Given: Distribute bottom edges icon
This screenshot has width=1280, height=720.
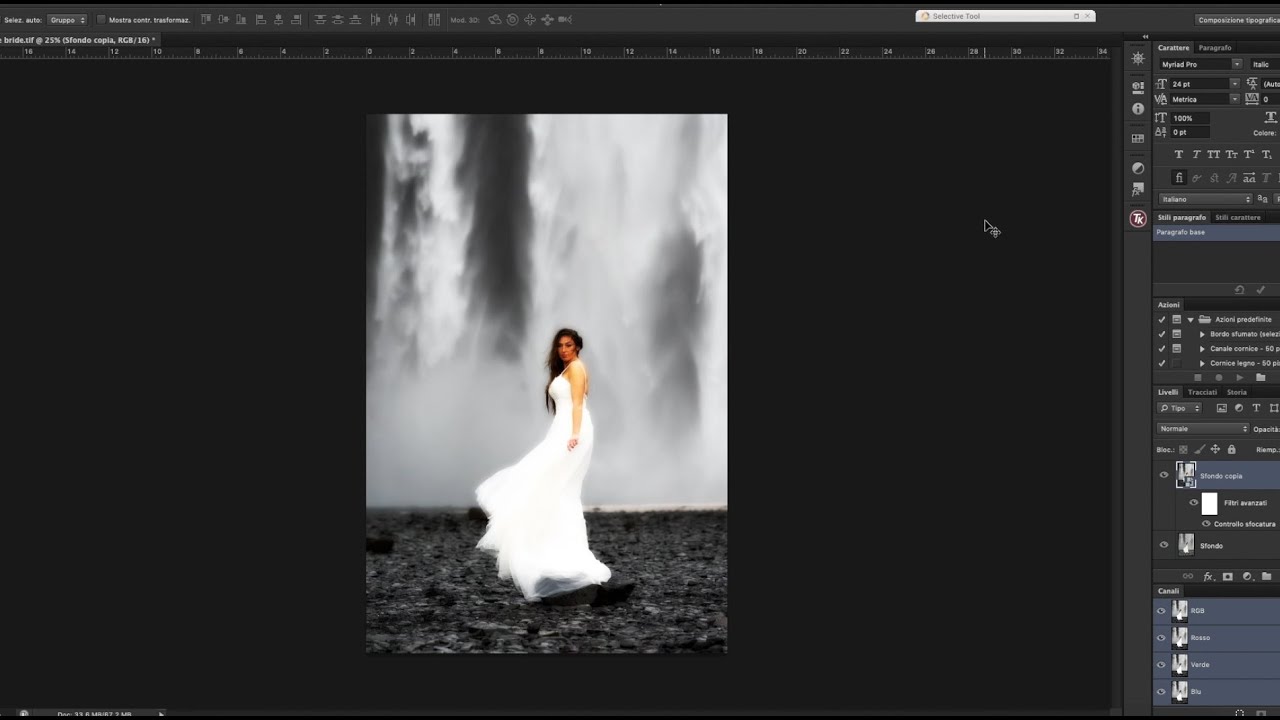Looking at the screenshot, I should point(356,19).
